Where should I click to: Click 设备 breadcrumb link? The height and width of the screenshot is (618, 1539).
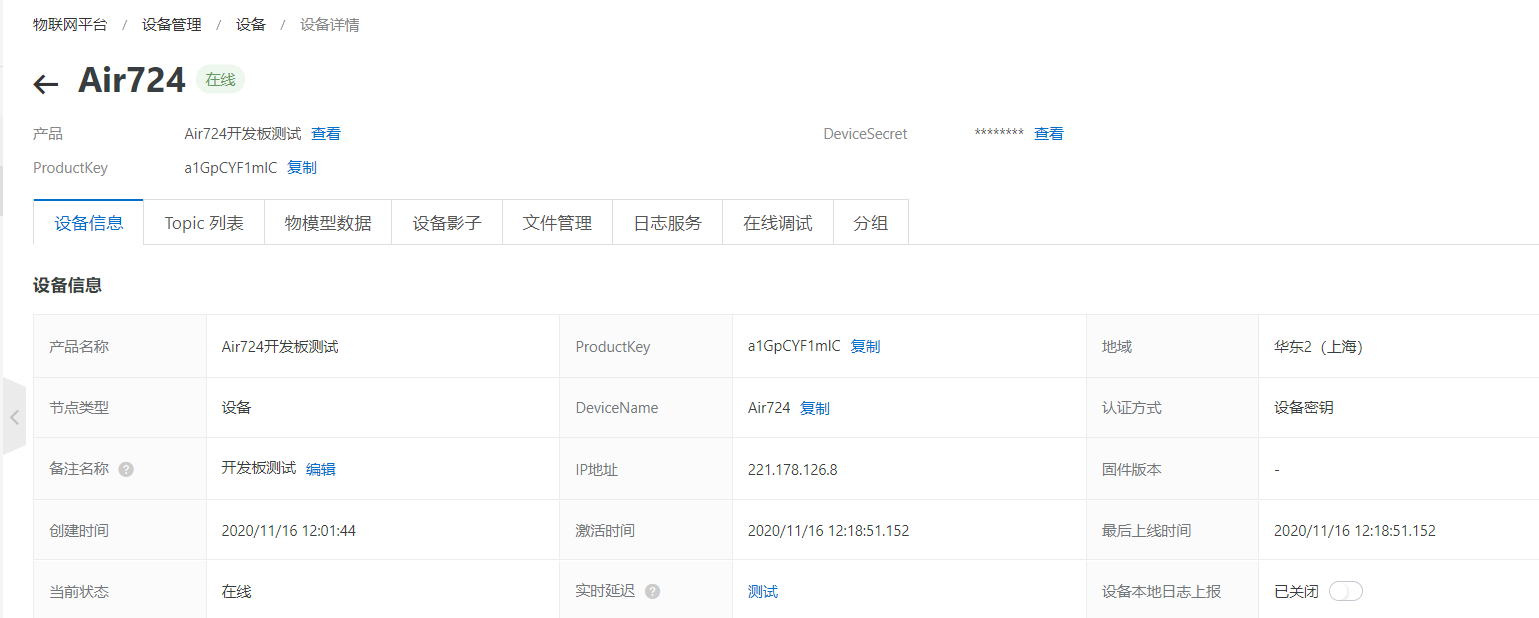point(251,25)
